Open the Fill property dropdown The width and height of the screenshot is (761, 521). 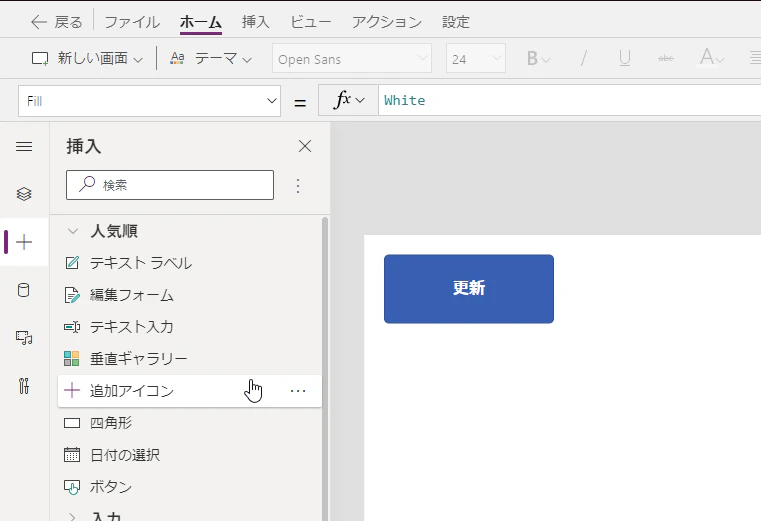[149, 101]
